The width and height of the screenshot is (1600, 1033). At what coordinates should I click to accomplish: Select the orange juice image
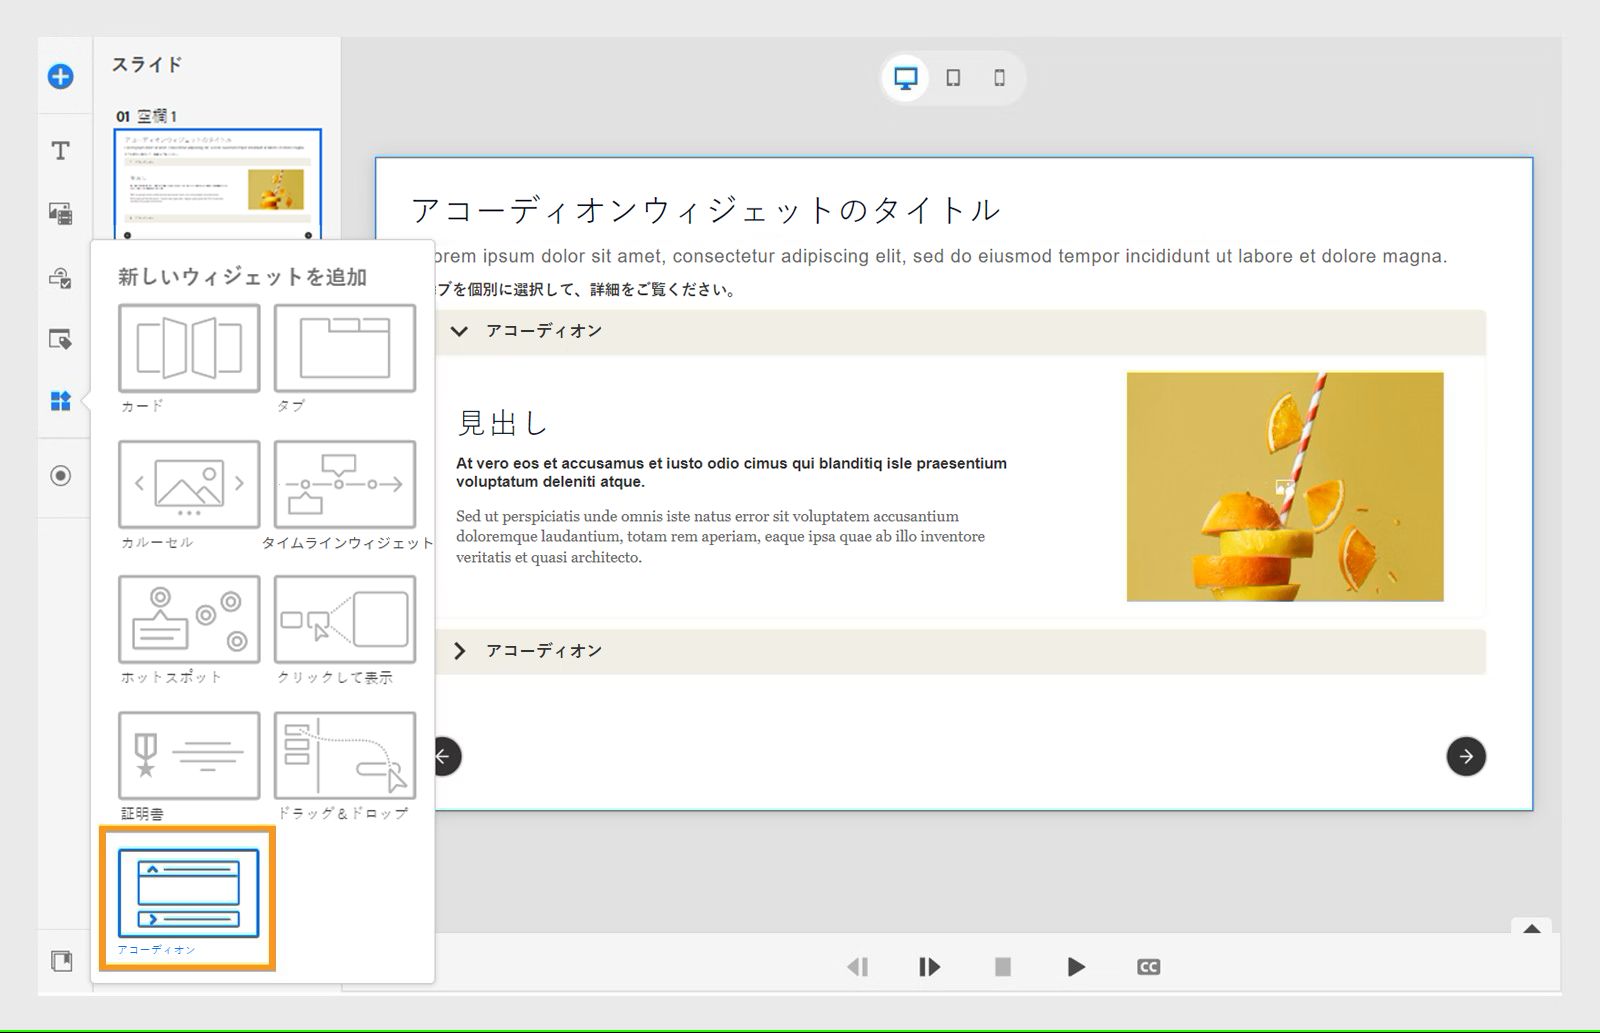click(1285, 487)
